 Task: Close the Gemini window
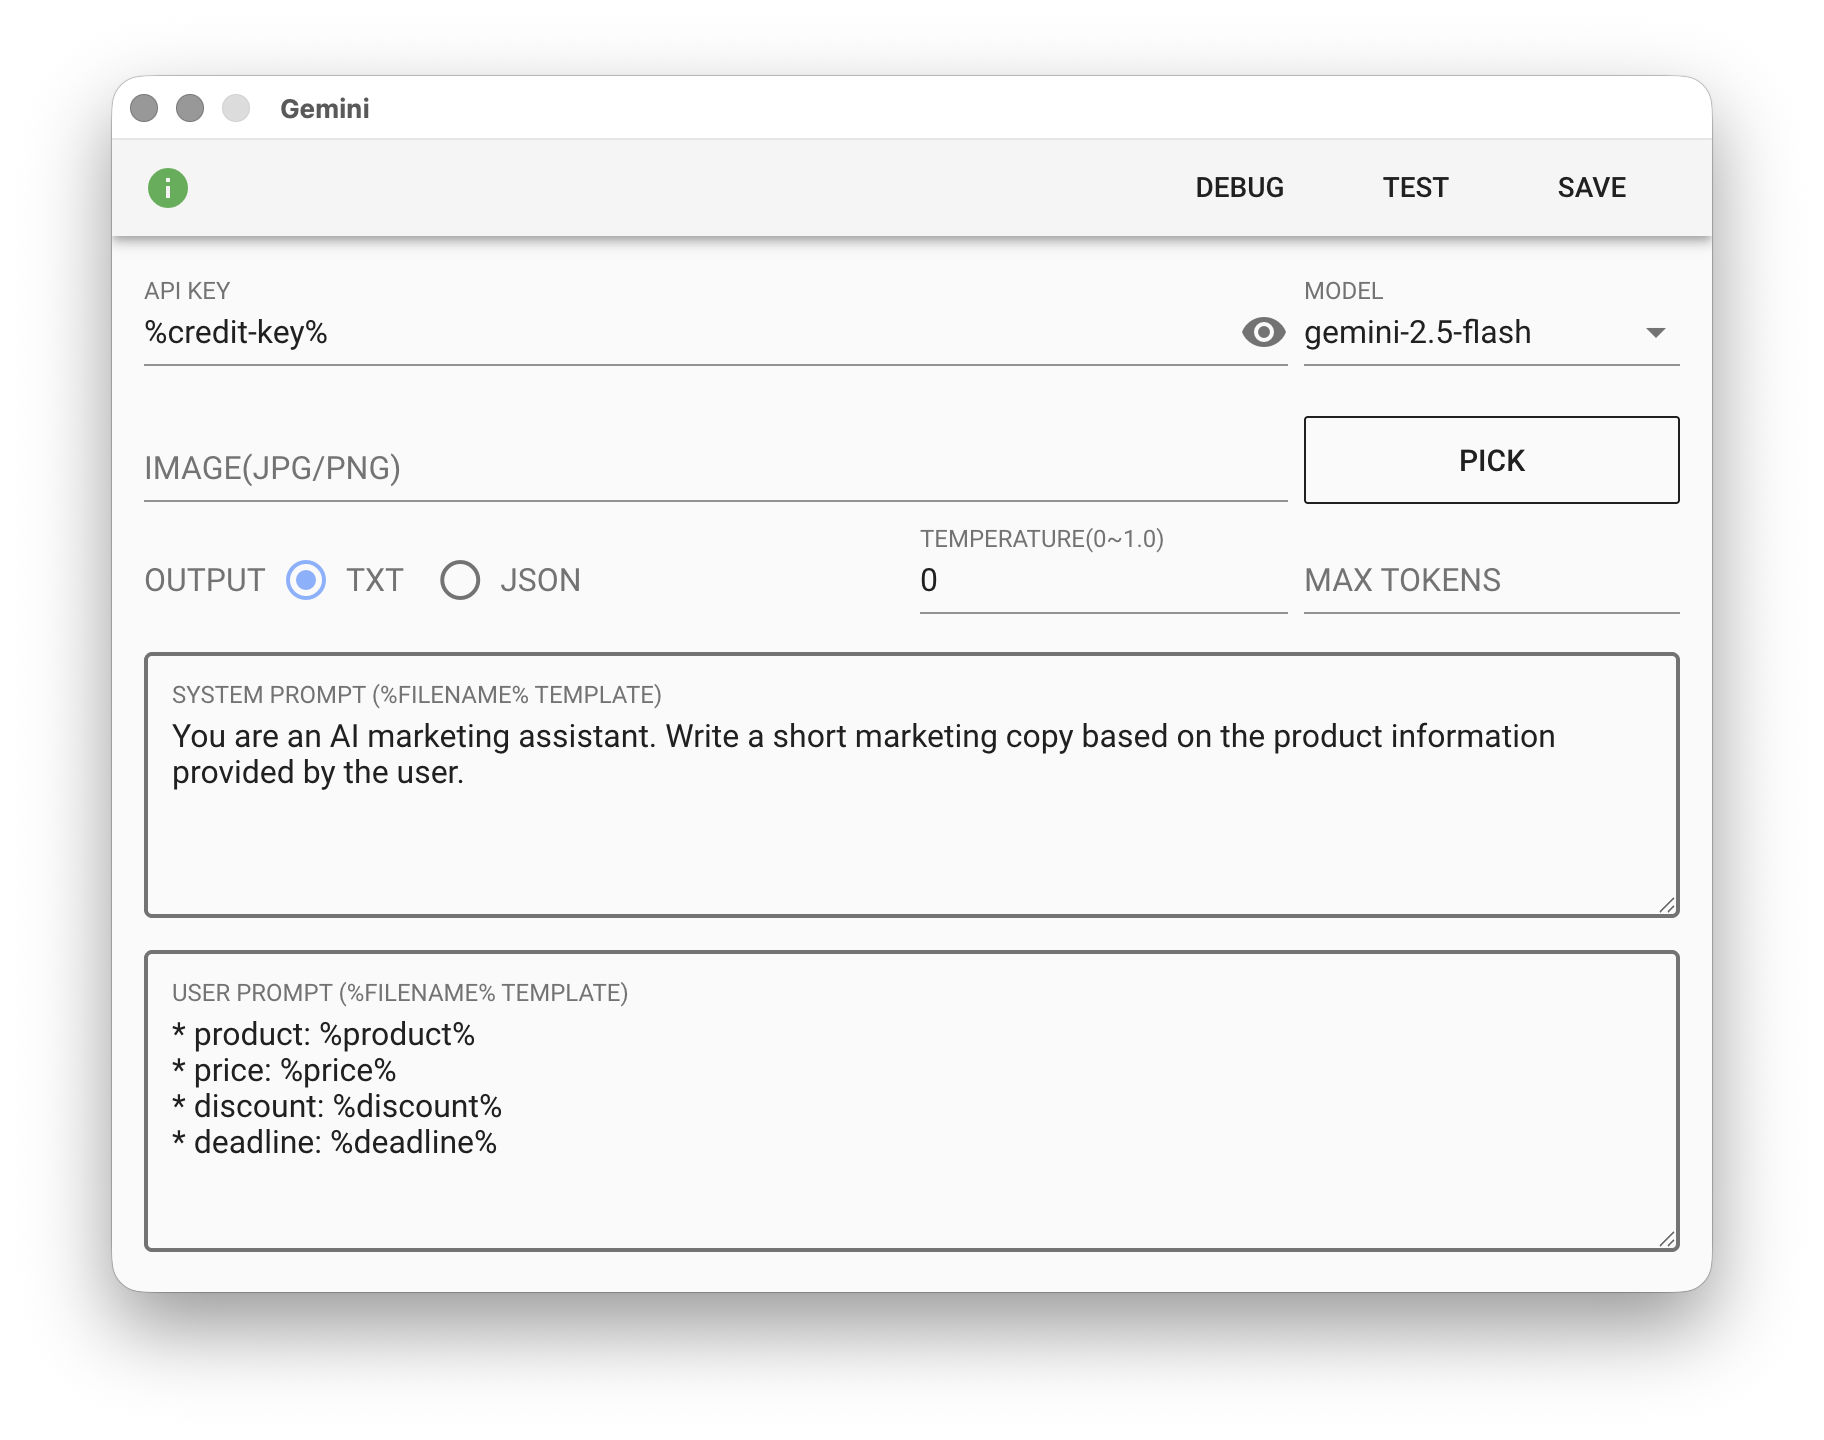[144, 108]
